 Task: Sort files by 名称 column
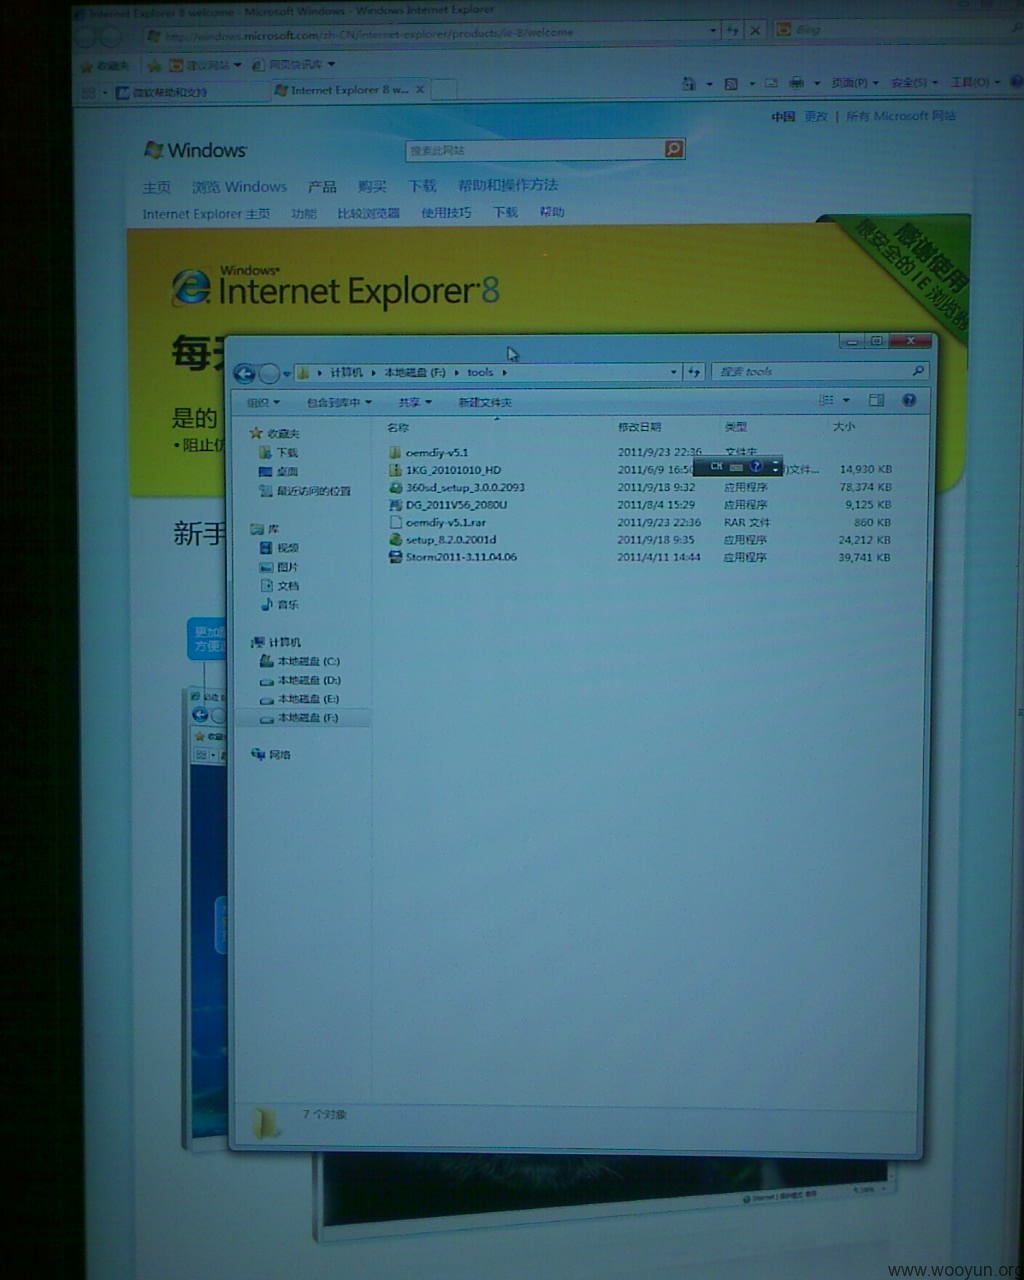click(398, 427)
